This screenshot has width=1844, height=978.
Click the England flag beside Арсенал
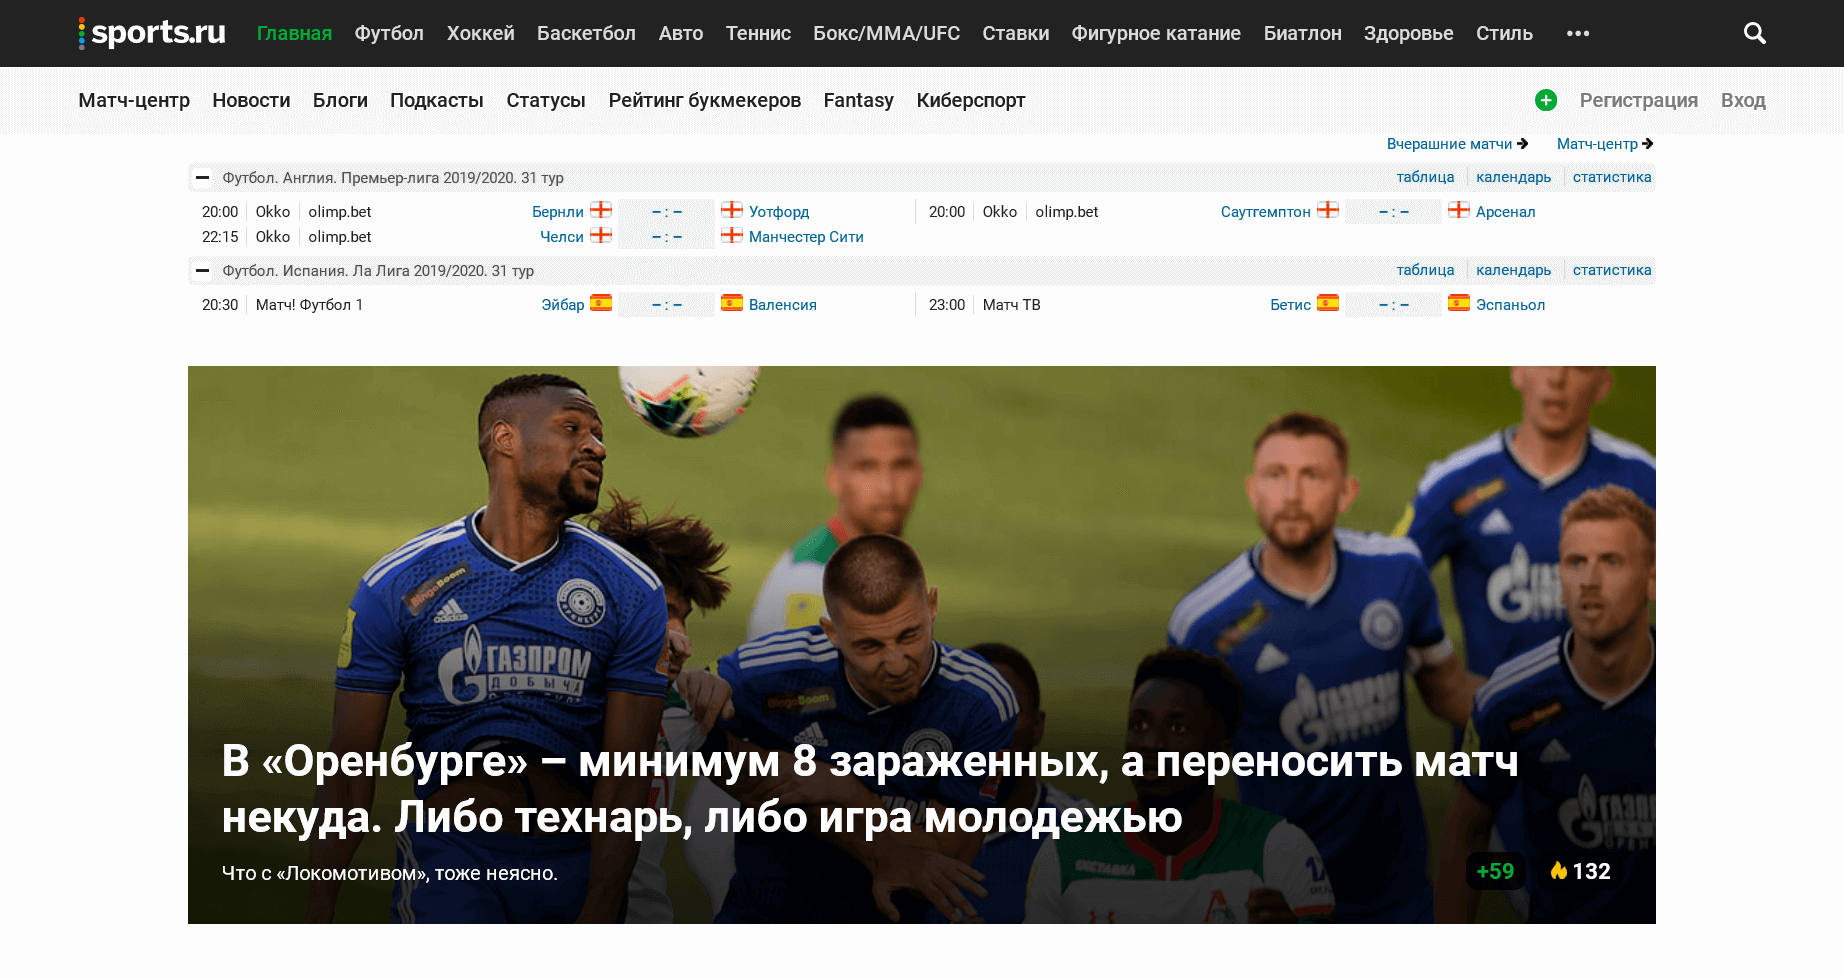tap(1459, 210)
